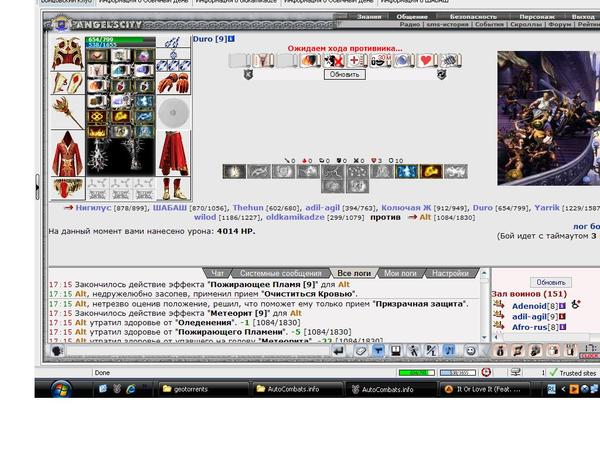
Task: Click the red gloves equipment slot
Action: 173,83
